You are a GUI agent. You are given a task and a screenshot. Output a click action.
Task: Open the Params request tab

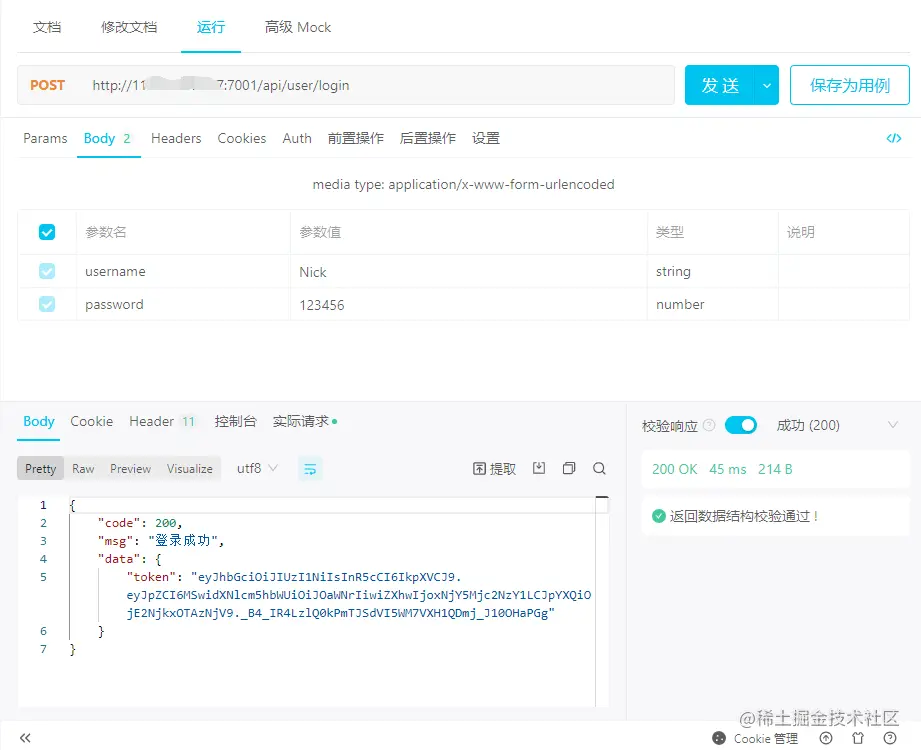[45, 138]
